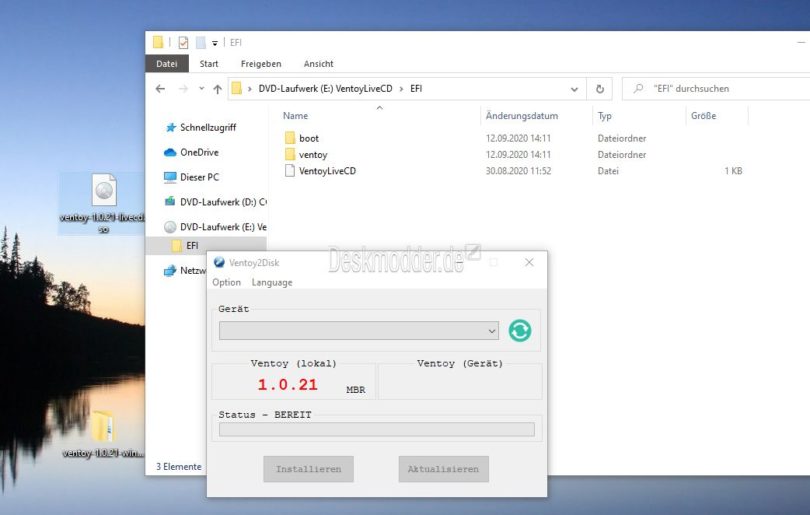This screenshot has height=515, width=810.
Task: Open the Language menu in Ventoy2Disk
Action: point(272,283)
